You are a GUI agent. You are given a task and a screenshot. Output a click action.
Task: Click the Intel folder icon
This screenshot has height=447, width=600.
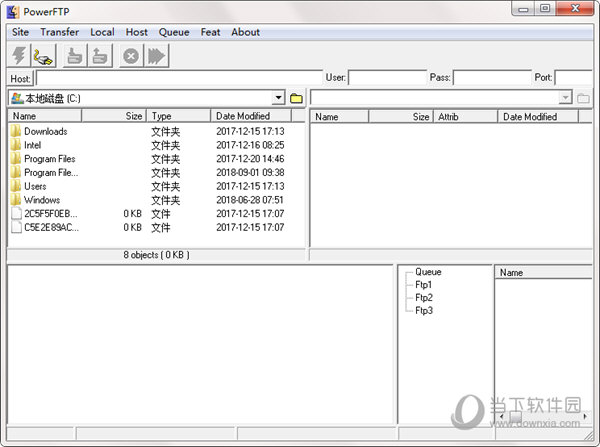click(x=16, y=145)
